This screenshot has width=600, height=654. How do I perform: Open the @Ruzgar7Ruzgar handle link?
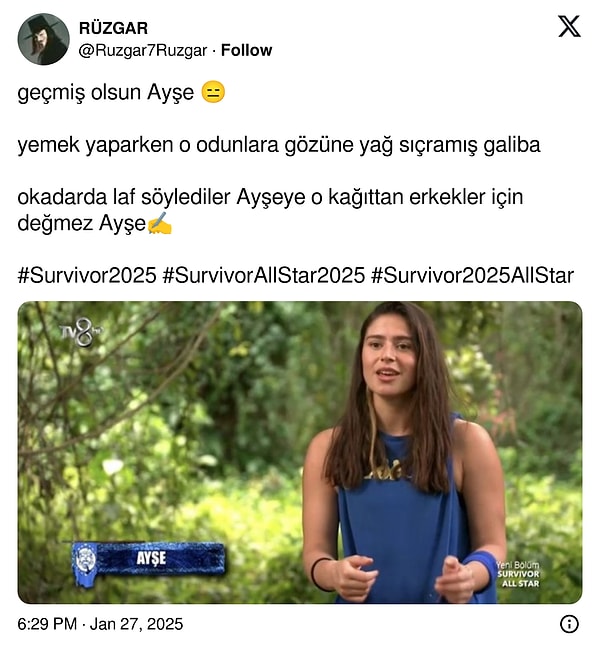coord(143,50)
